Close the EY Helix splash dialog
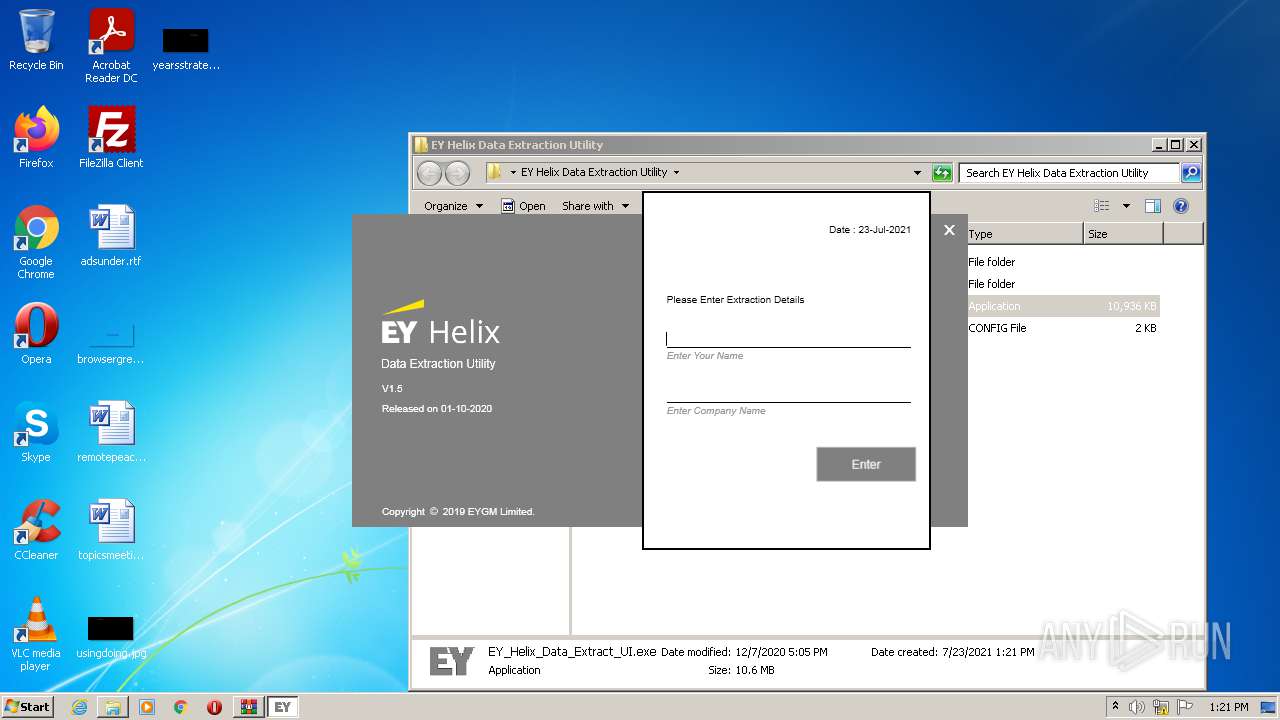This screenshot has width=1280, height=720. click(949, 230)
